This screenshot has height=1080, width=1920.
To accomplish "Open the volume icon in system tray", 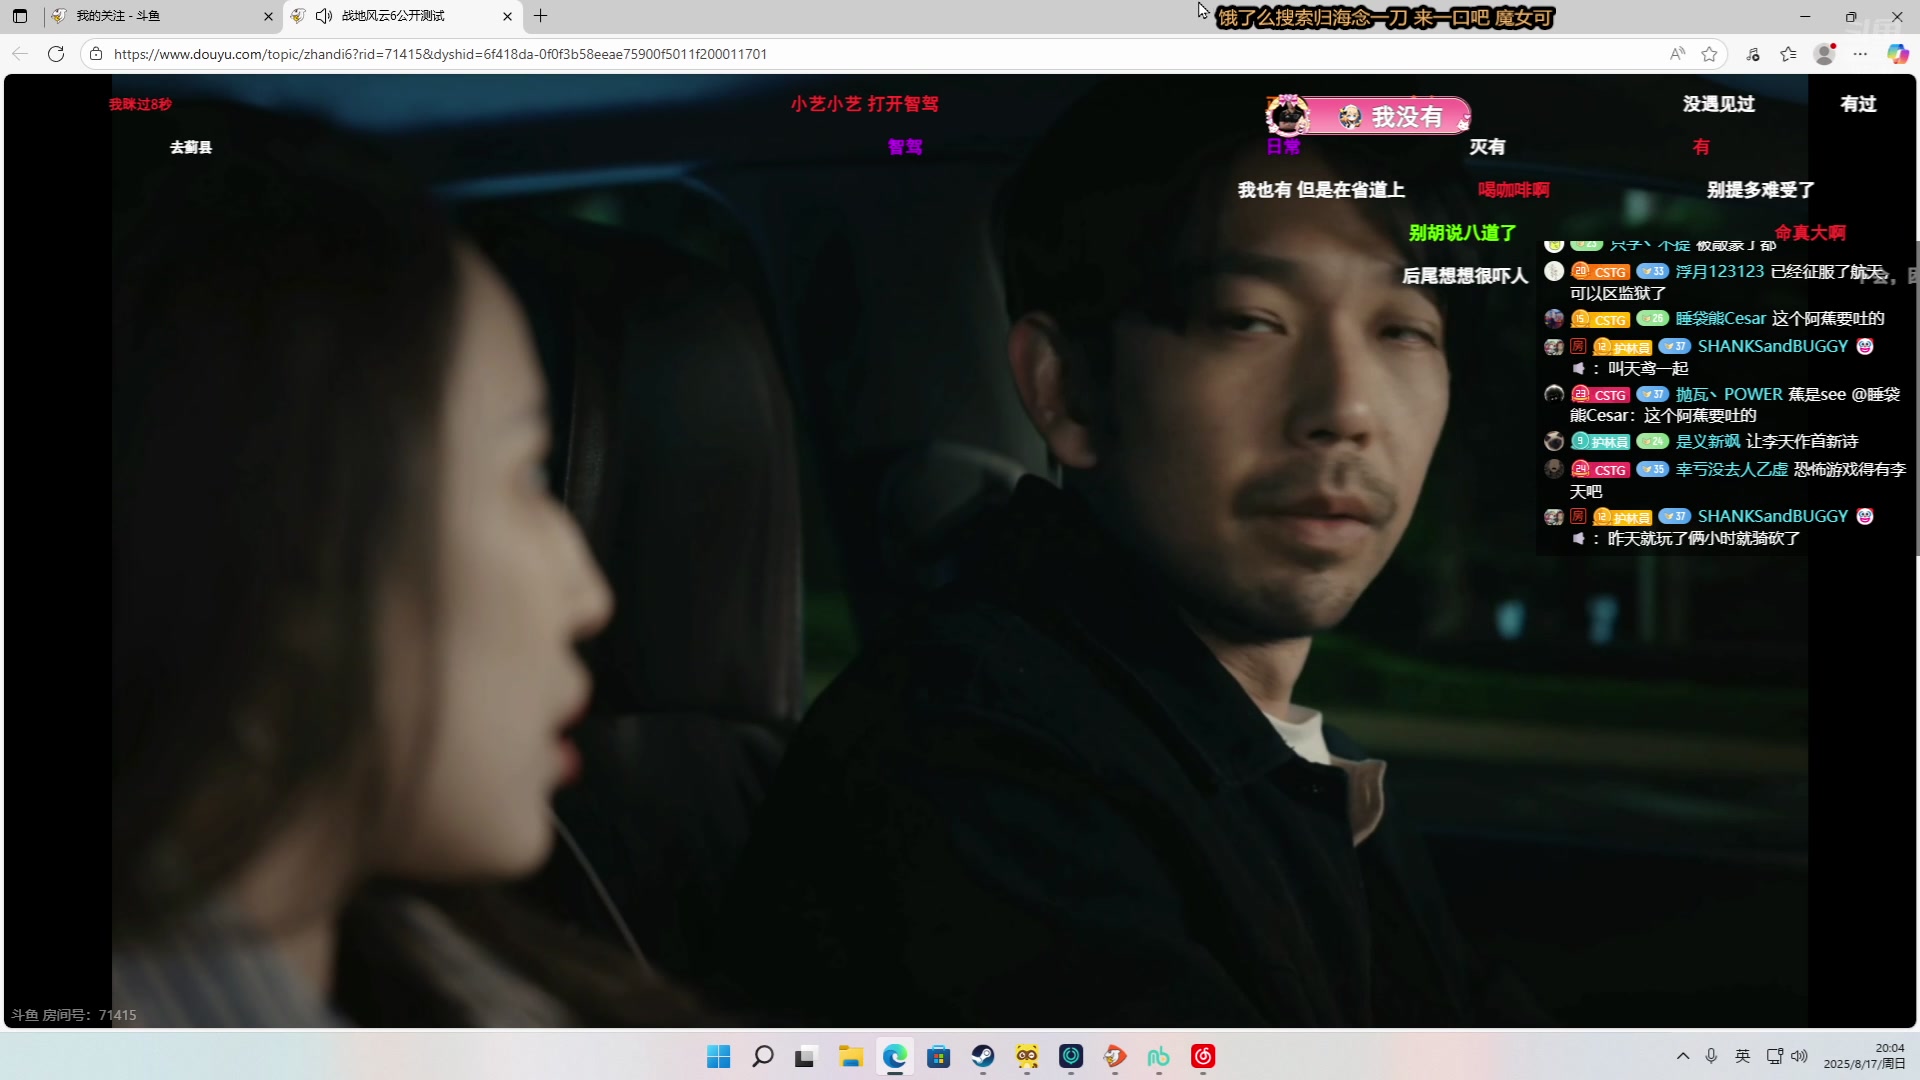I will tap(1800, 1056).
